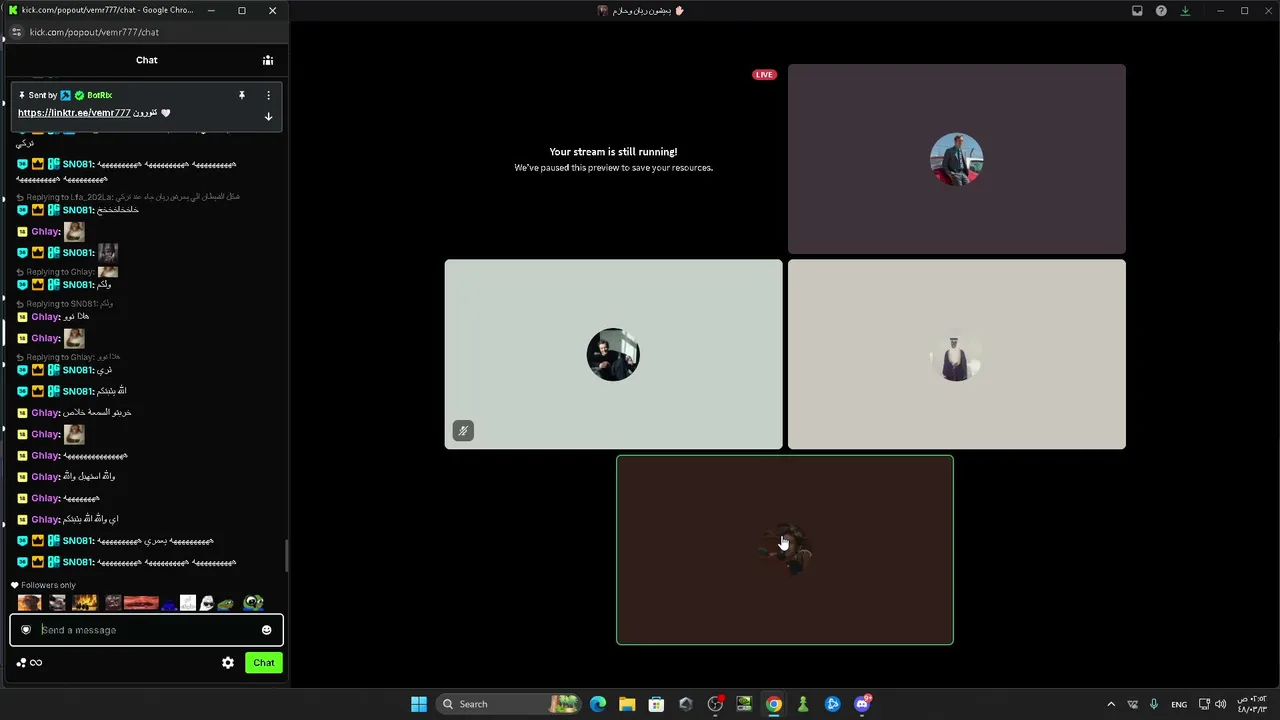Open chat settings gear icon
Screen dimensions: 1280x720
[228, 663]
